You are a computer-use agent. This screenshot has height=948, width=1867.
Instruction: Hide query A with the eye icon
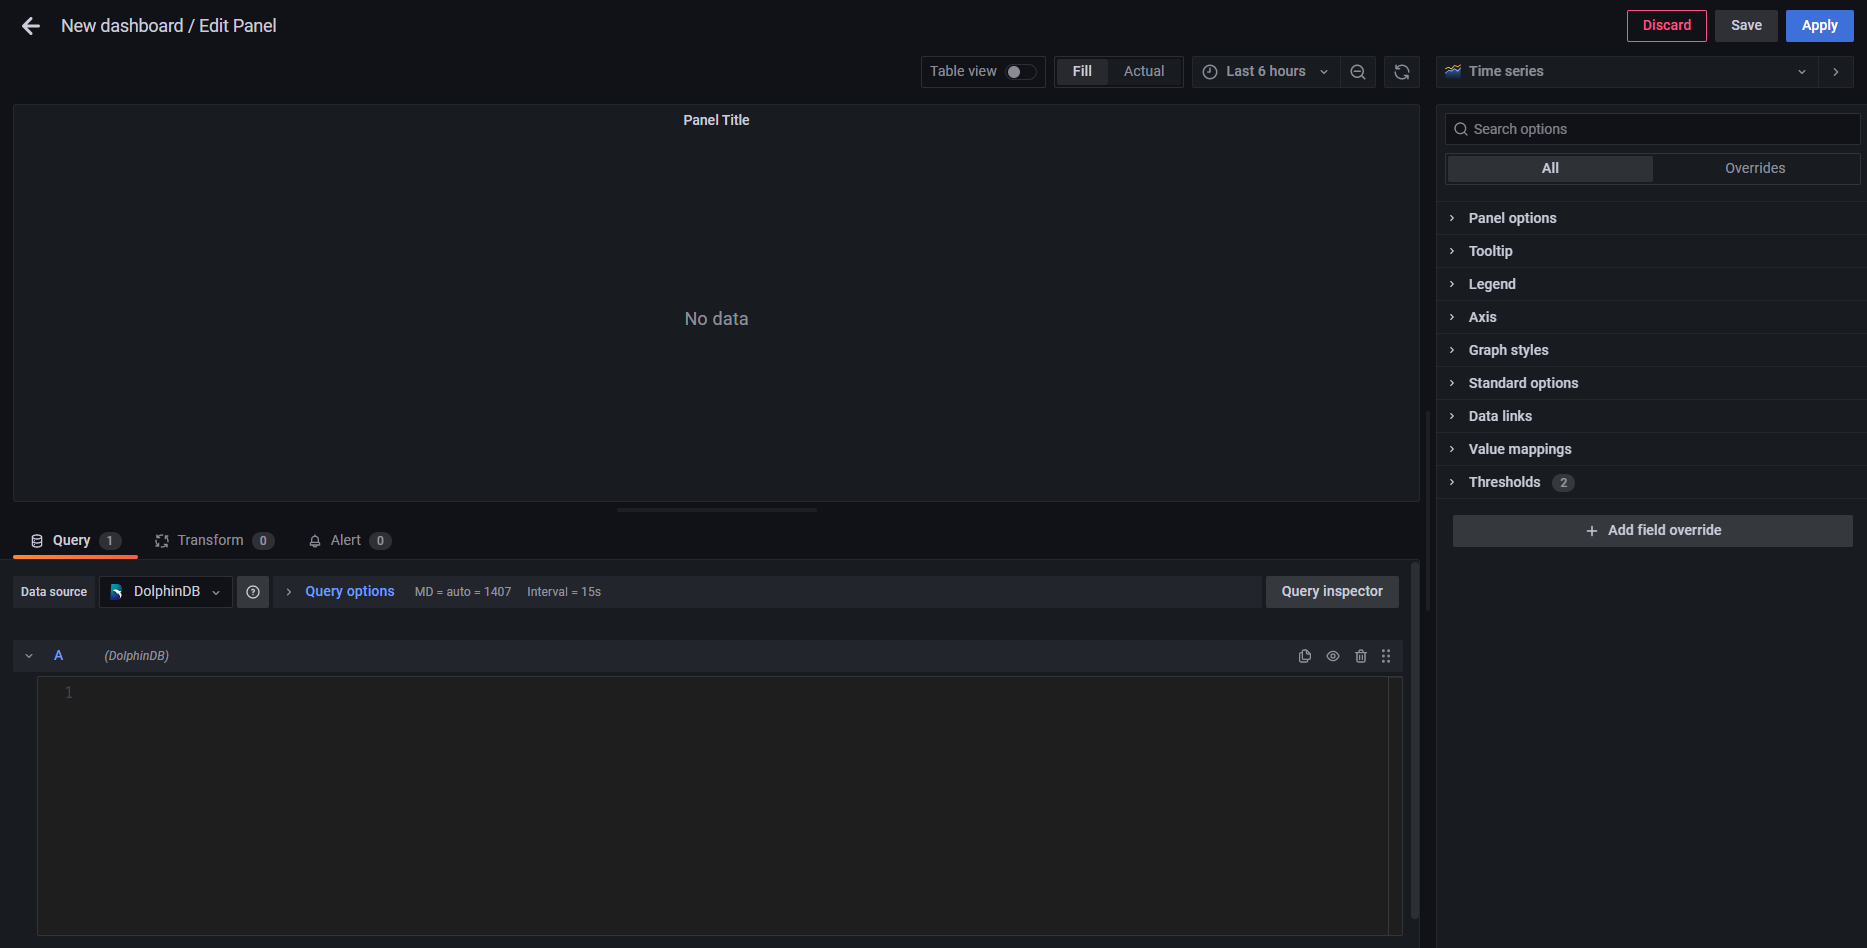point(1332,656)
